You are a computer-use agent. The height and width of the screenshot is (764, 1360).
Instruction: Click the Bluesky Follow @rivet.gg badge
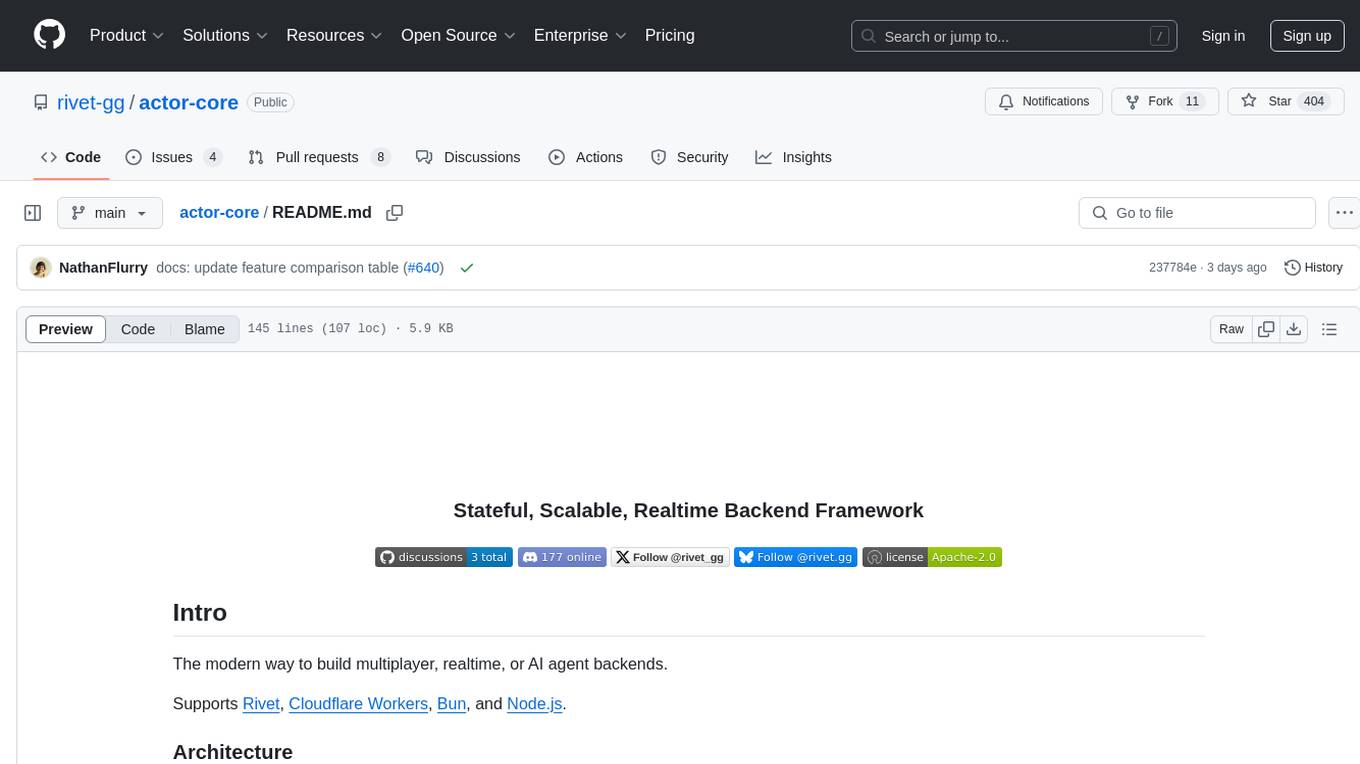point(796,557)
